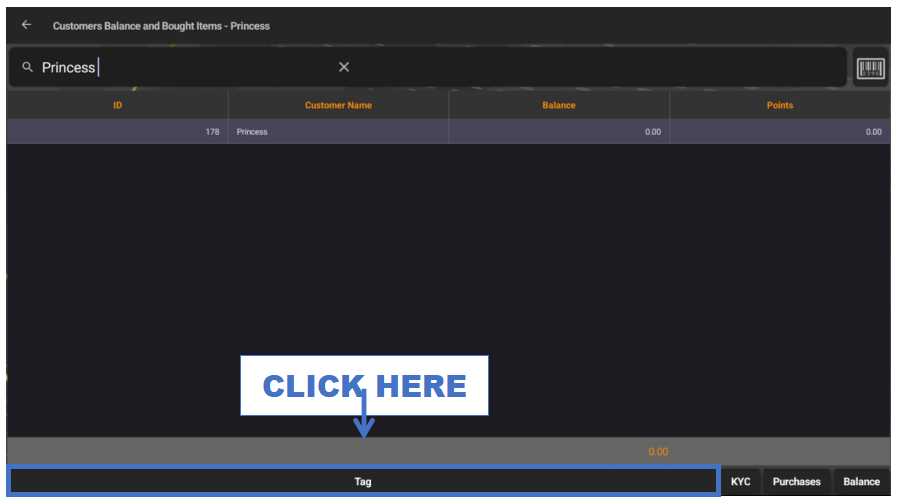This screenshot has width=897, height=502.
Task: Click Princess row balance value 0.00
Action: tap(559, 132)
